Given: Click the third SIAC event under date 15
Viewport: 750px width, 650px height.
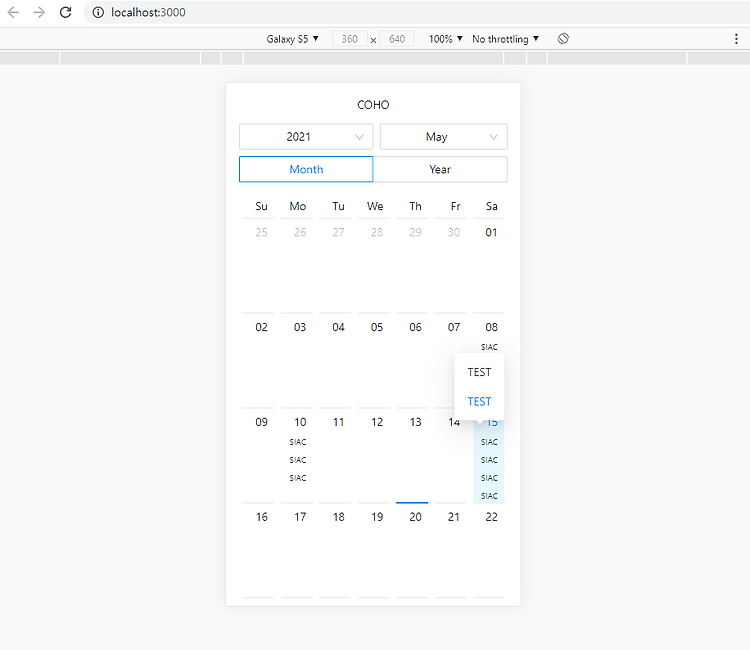Looking at the screenshot, I should [489, 478].
